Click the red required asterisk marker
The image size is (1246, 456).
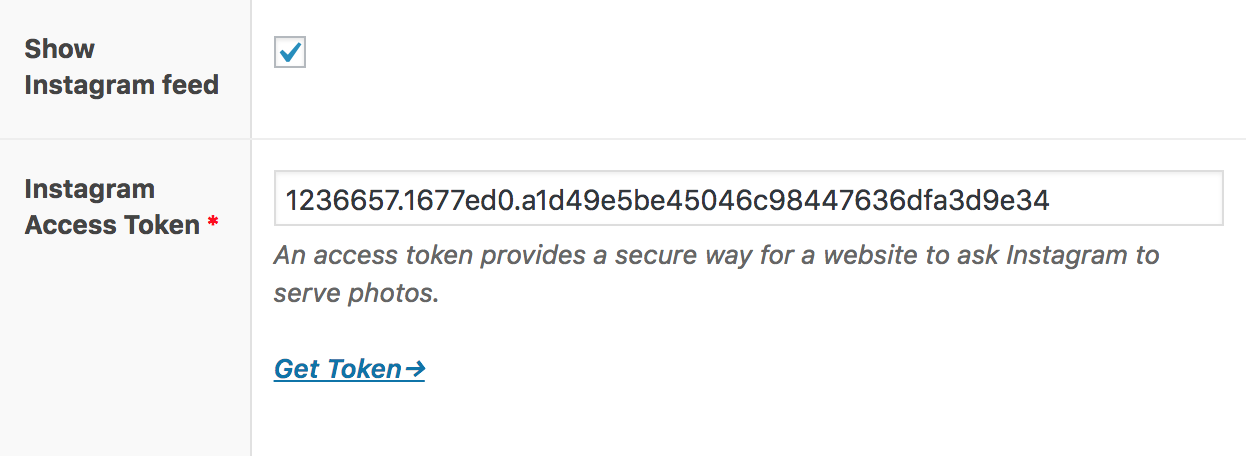213,225
